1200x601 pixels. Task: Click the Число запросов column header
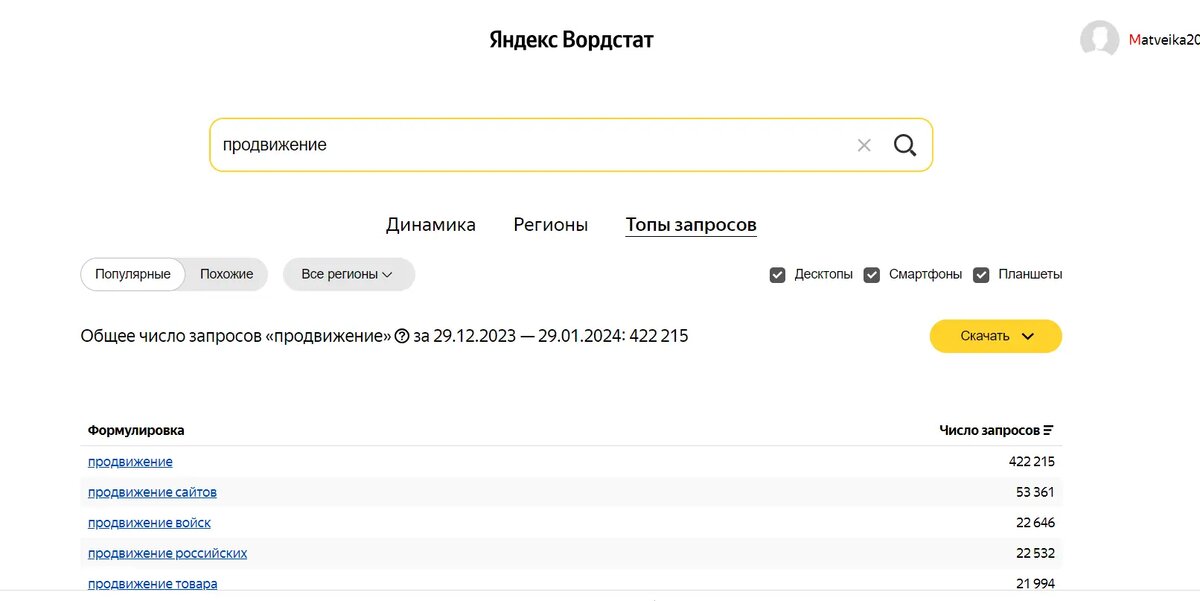point(989,430)
